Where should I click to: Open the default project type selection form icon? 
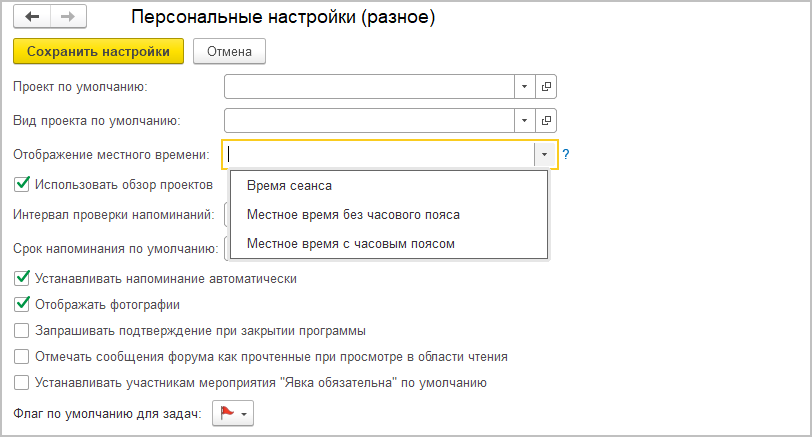[x=546, y=121]
